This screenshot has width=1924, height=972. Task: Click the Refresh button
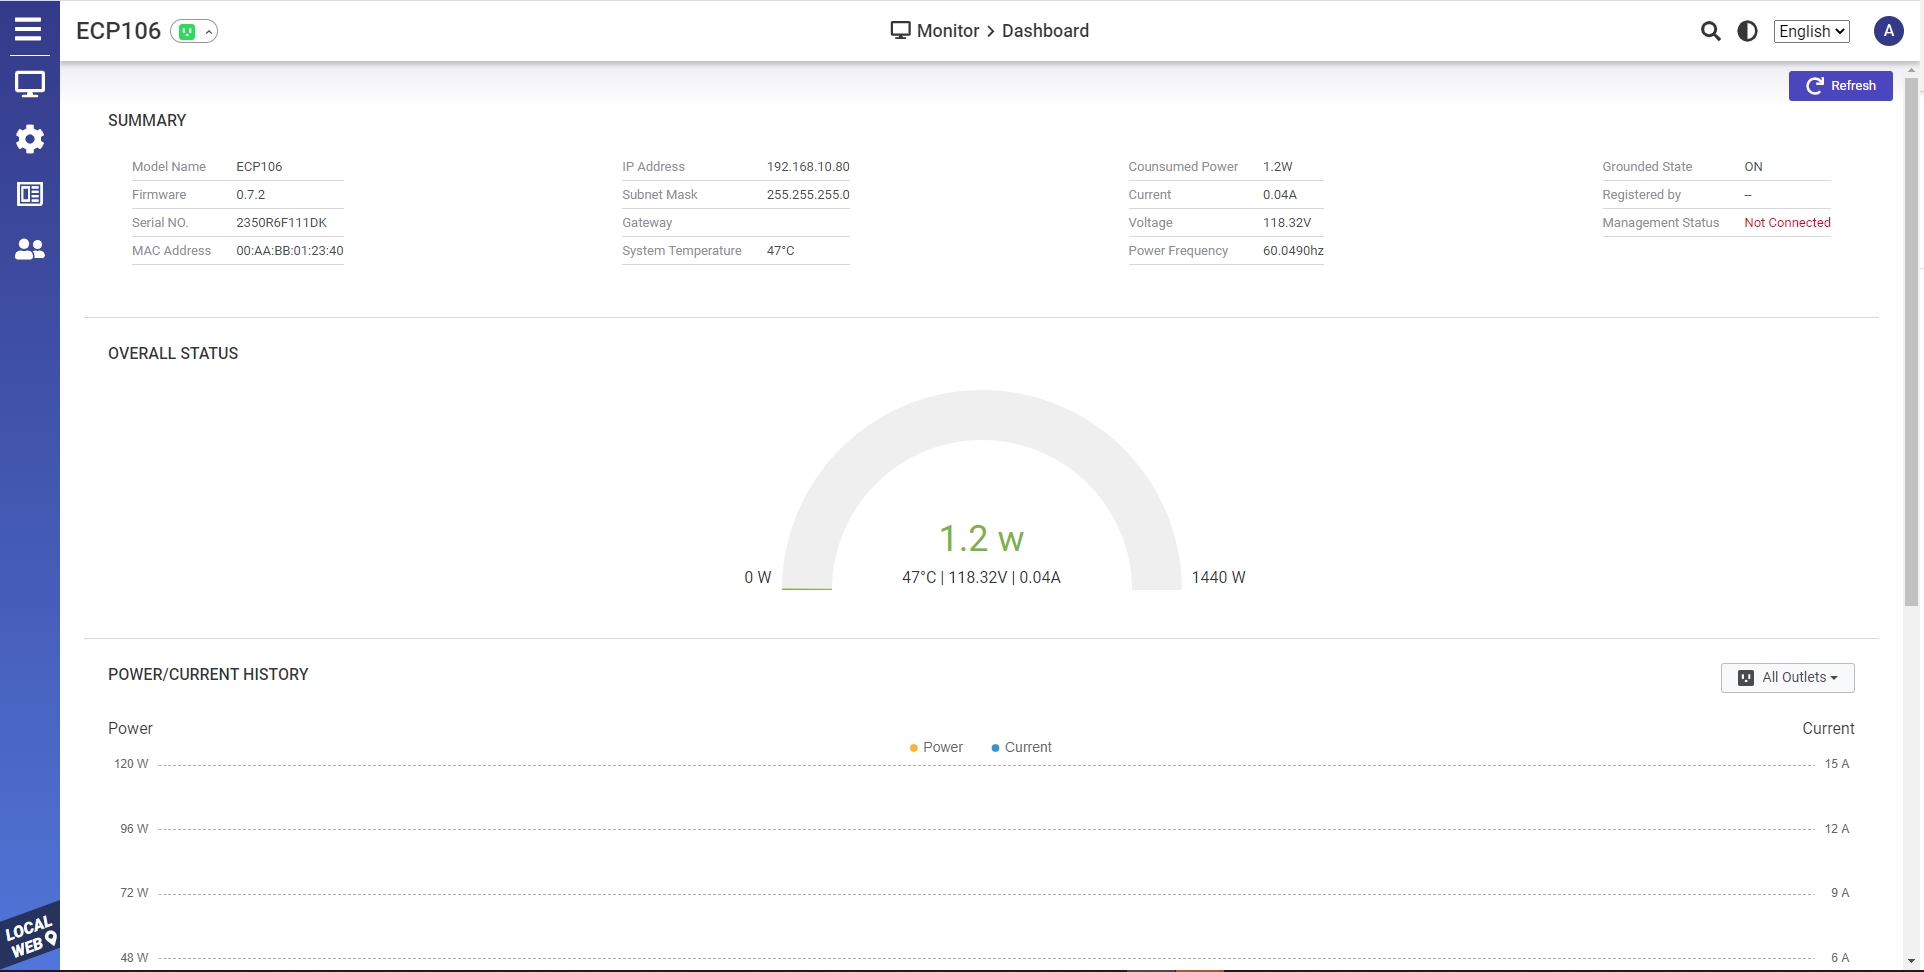(x=1840, y=86)
